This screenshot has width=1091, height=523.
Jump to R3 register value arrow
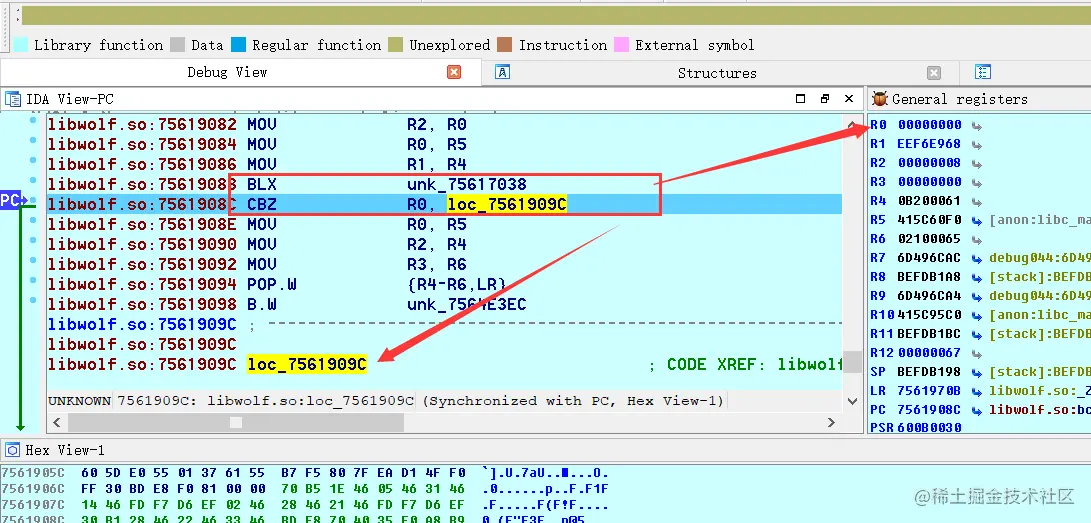tap(977, 182)
